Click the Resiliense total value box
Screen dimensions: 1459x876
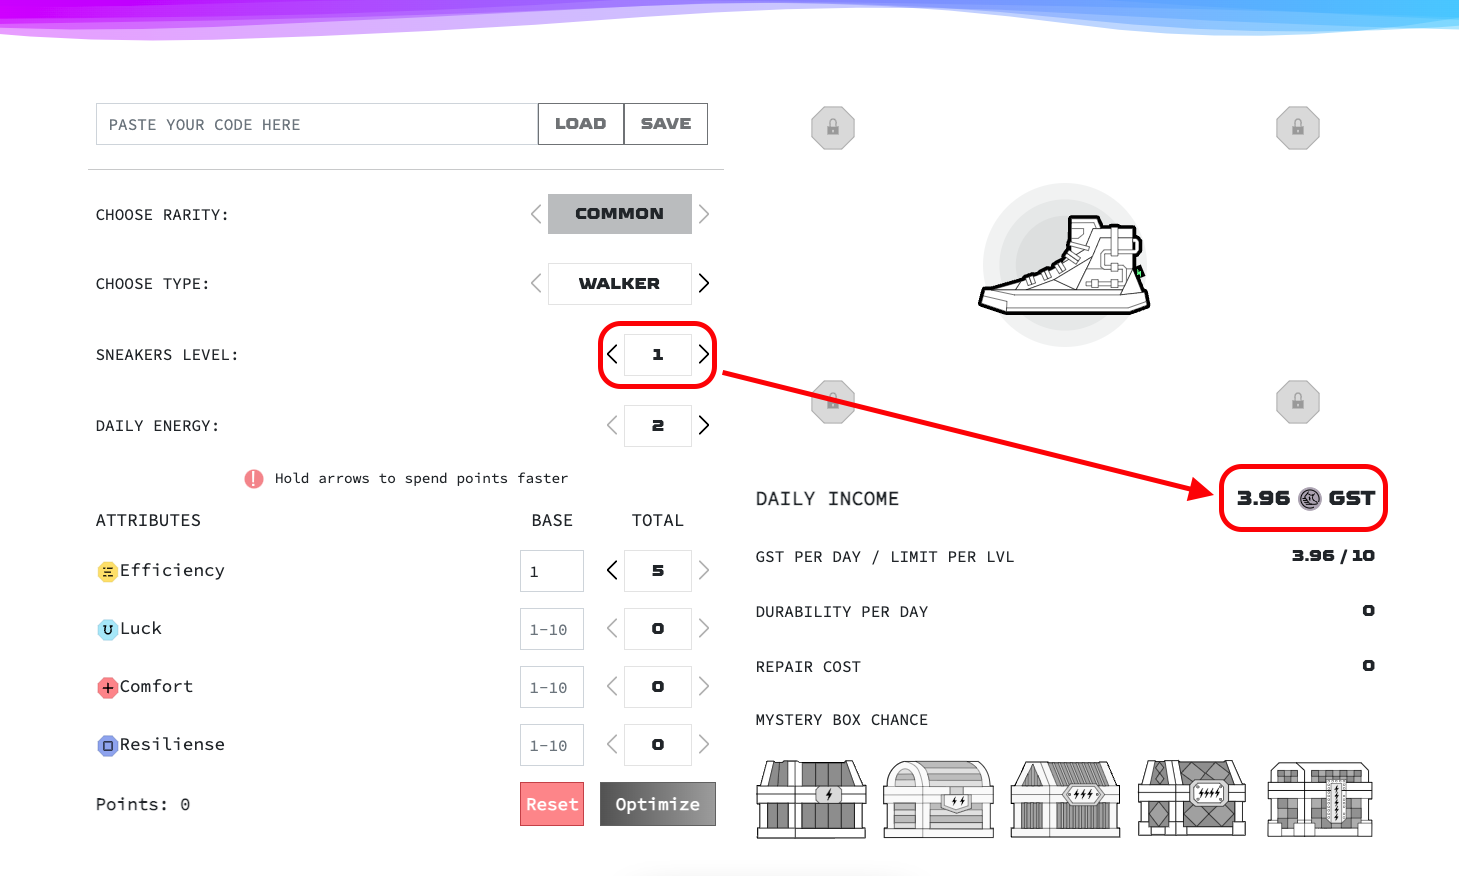coord(658,744)
